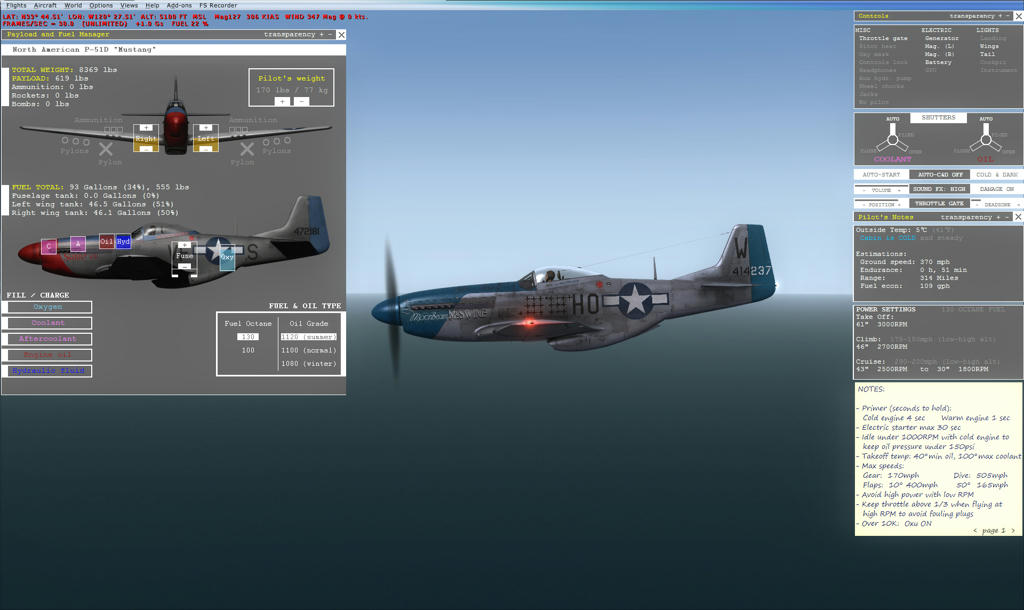Viewport: 1024px width, 610px height.
Task: Toggle Throttle gate in MISC controls
Action: click(883, 39)
